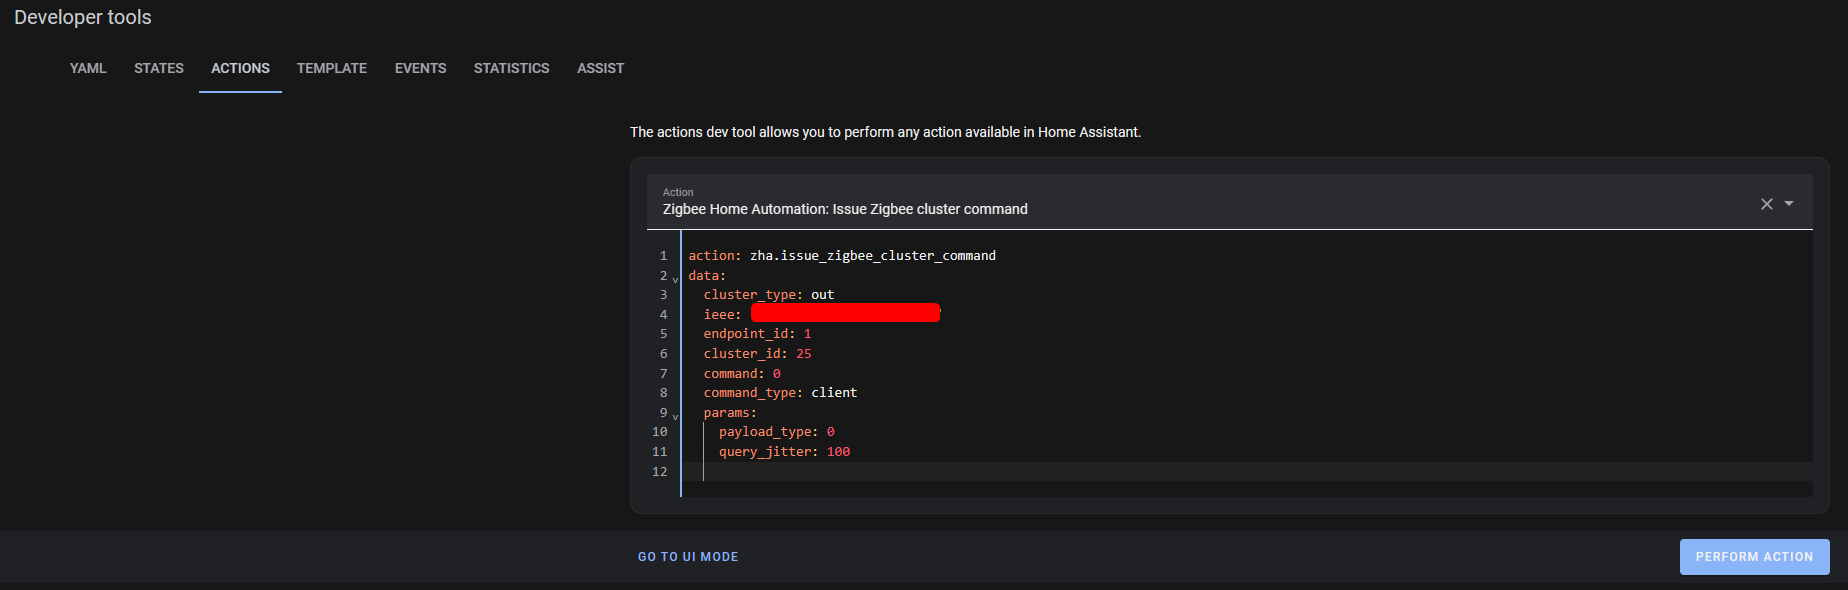Viewport: 1848px width, 590px height.
Task: Click GO TO UI MODE
Action: point(688,557)
